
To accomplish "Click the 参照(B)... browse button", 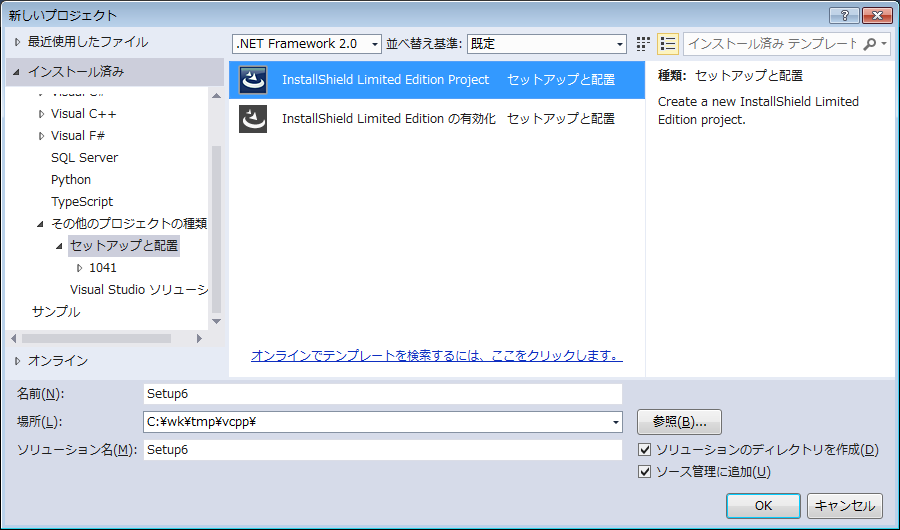I will tap(679, 422).
